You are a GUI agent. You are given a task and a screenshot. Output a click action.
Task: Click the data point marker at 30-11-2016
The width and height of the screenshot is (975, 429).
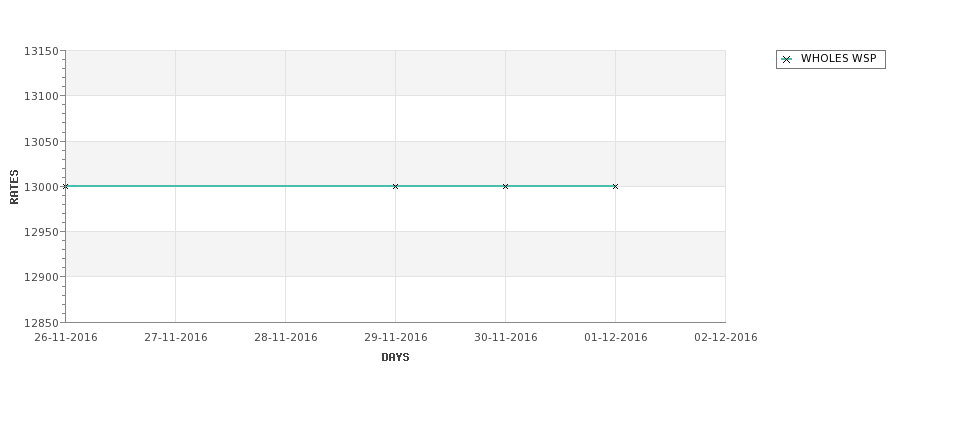click(506, 187)
